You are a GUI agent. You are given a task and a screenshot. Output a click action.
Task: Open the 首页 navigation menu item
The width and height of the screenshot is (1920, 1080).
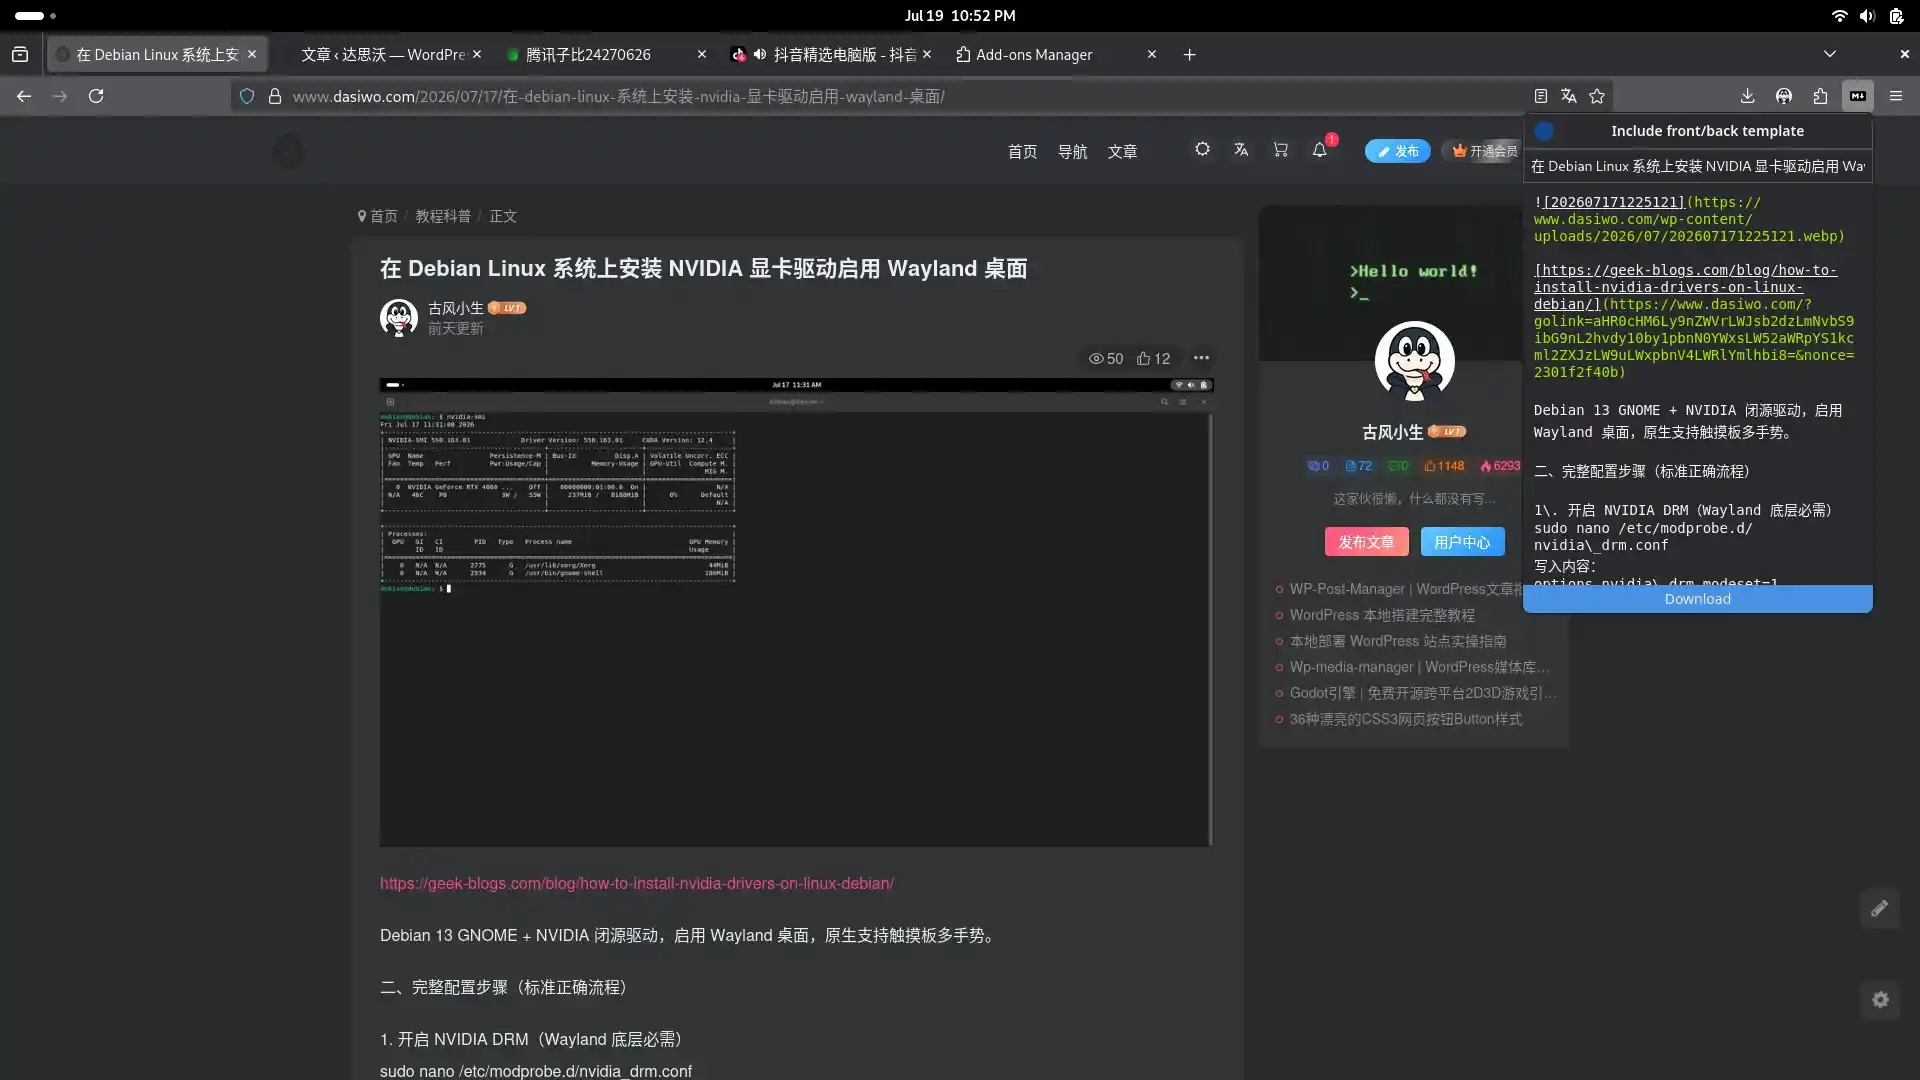[x=1022, y=151]
